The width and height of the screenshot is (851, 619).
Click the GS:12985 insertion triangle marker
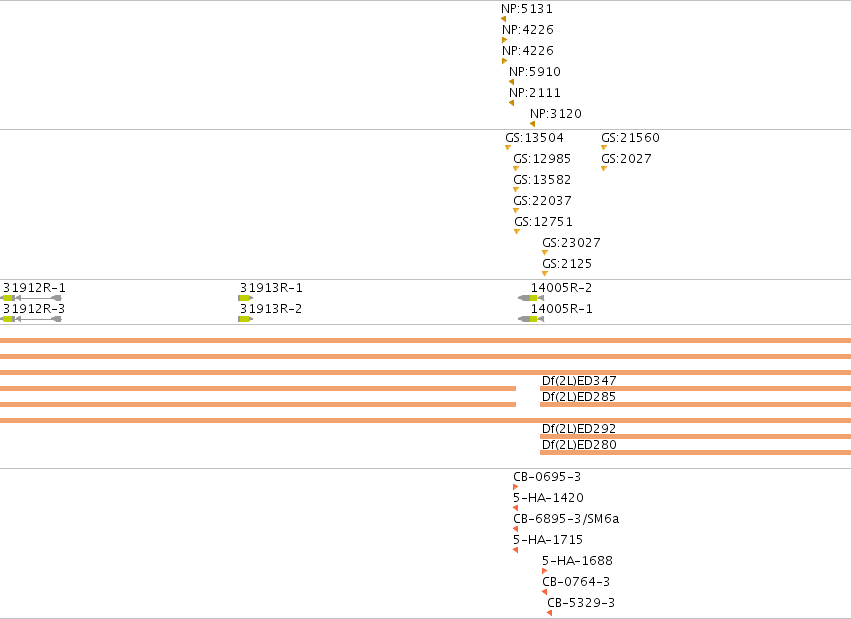[x=516, y=169]
